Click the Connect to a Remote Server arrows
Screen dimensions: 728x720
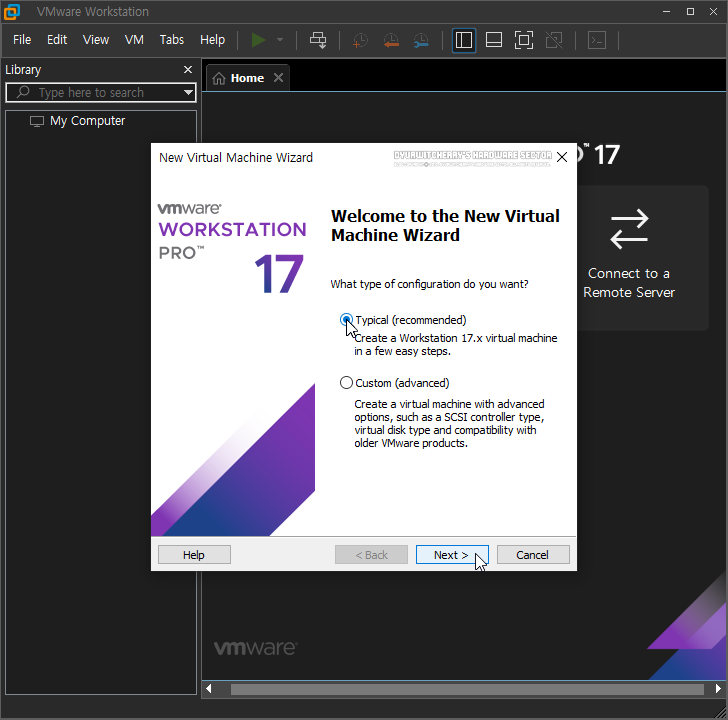coord(629,229)
